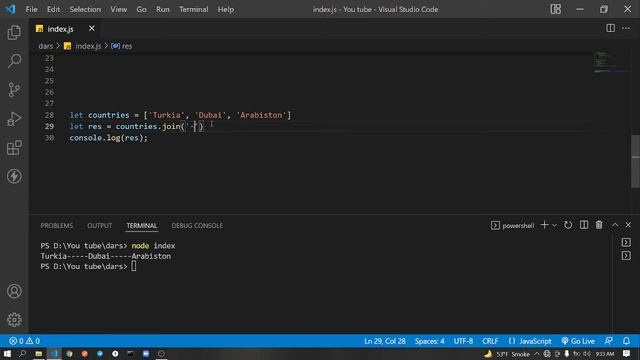Open the Edit menu
This screenshot has width=640, height=360.
pyautogui.click(x=53, y=9)
